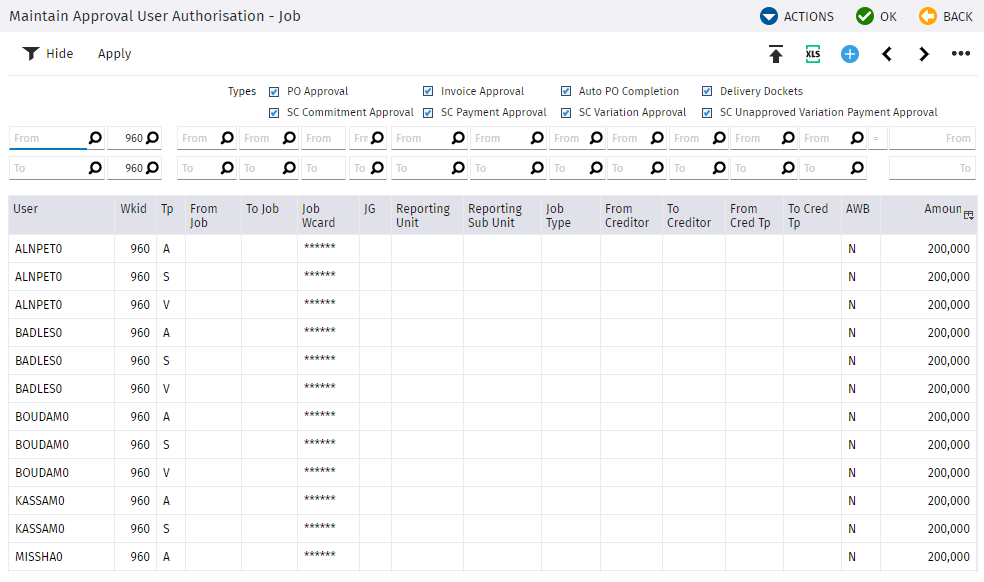
Task: Go to the next page arrow
Action: click(924, 54)
